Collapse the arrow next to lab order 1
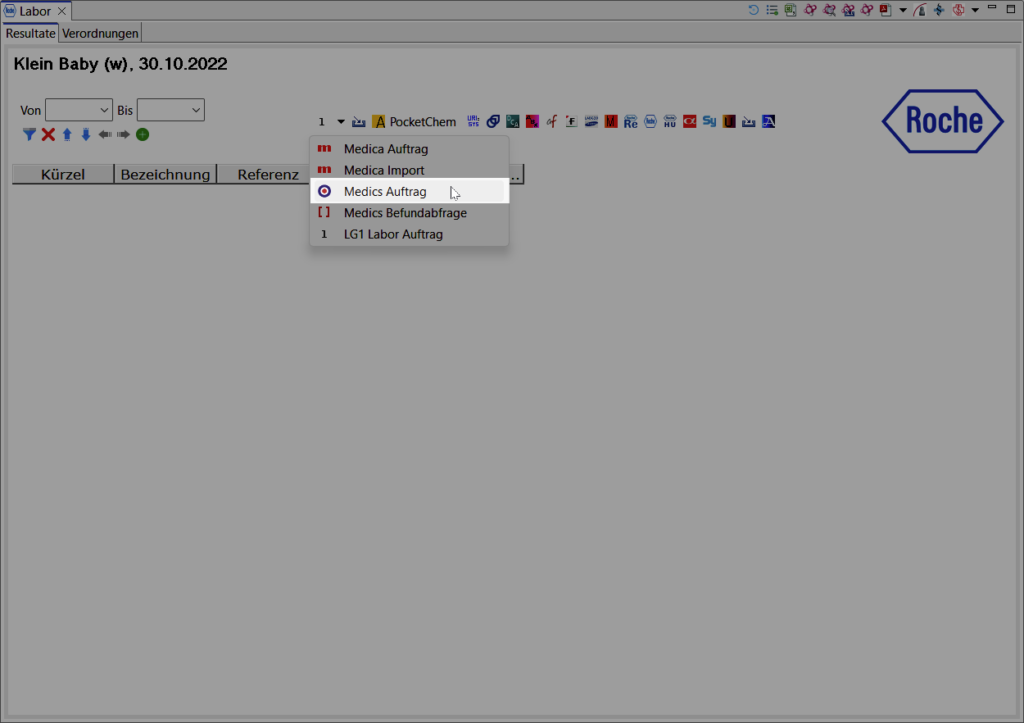Viewport: 1024px width, 723px height. coord(341,122)
